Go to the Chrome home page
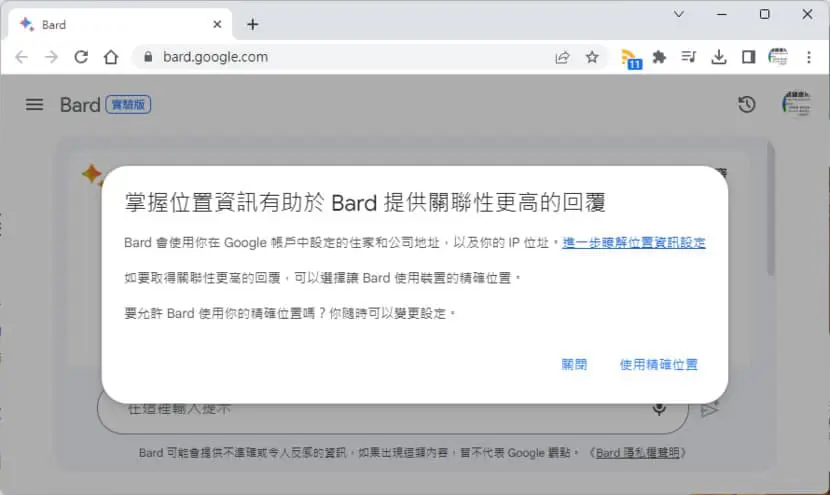Screen dimensions: 830x495 [x=111, y=57]
